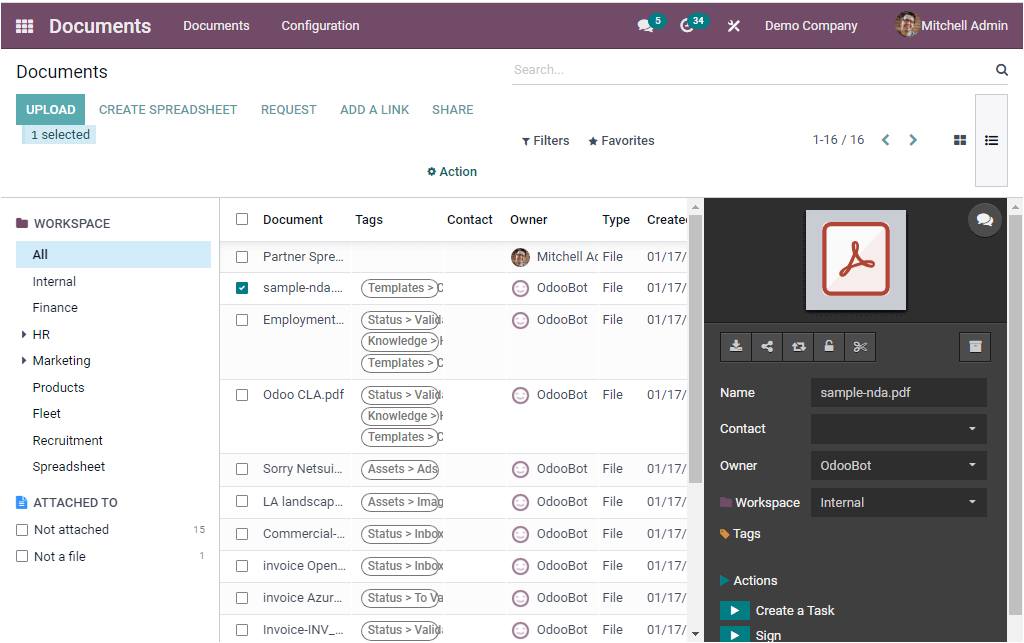Click the download icon in the document panel
Viewport: 1024px width, 643px height.
(x=736, y=346)
